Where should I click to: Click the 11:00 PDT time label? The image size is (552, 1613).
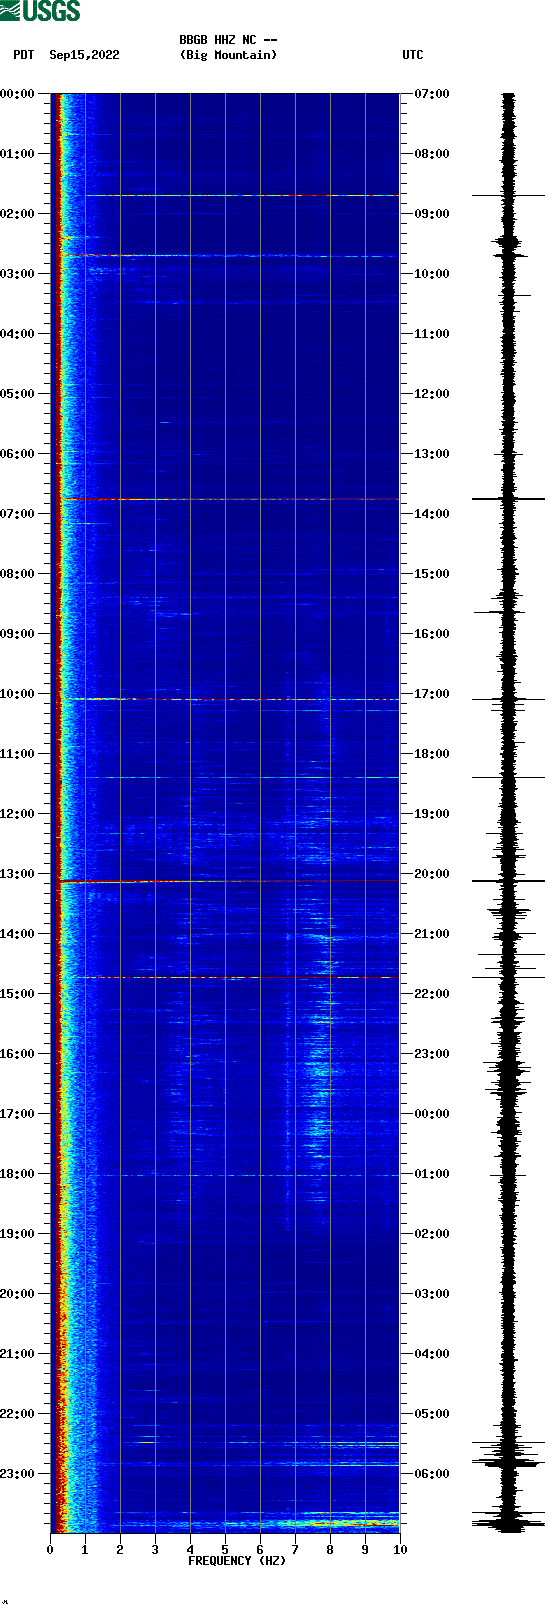(x=18, y=754)
